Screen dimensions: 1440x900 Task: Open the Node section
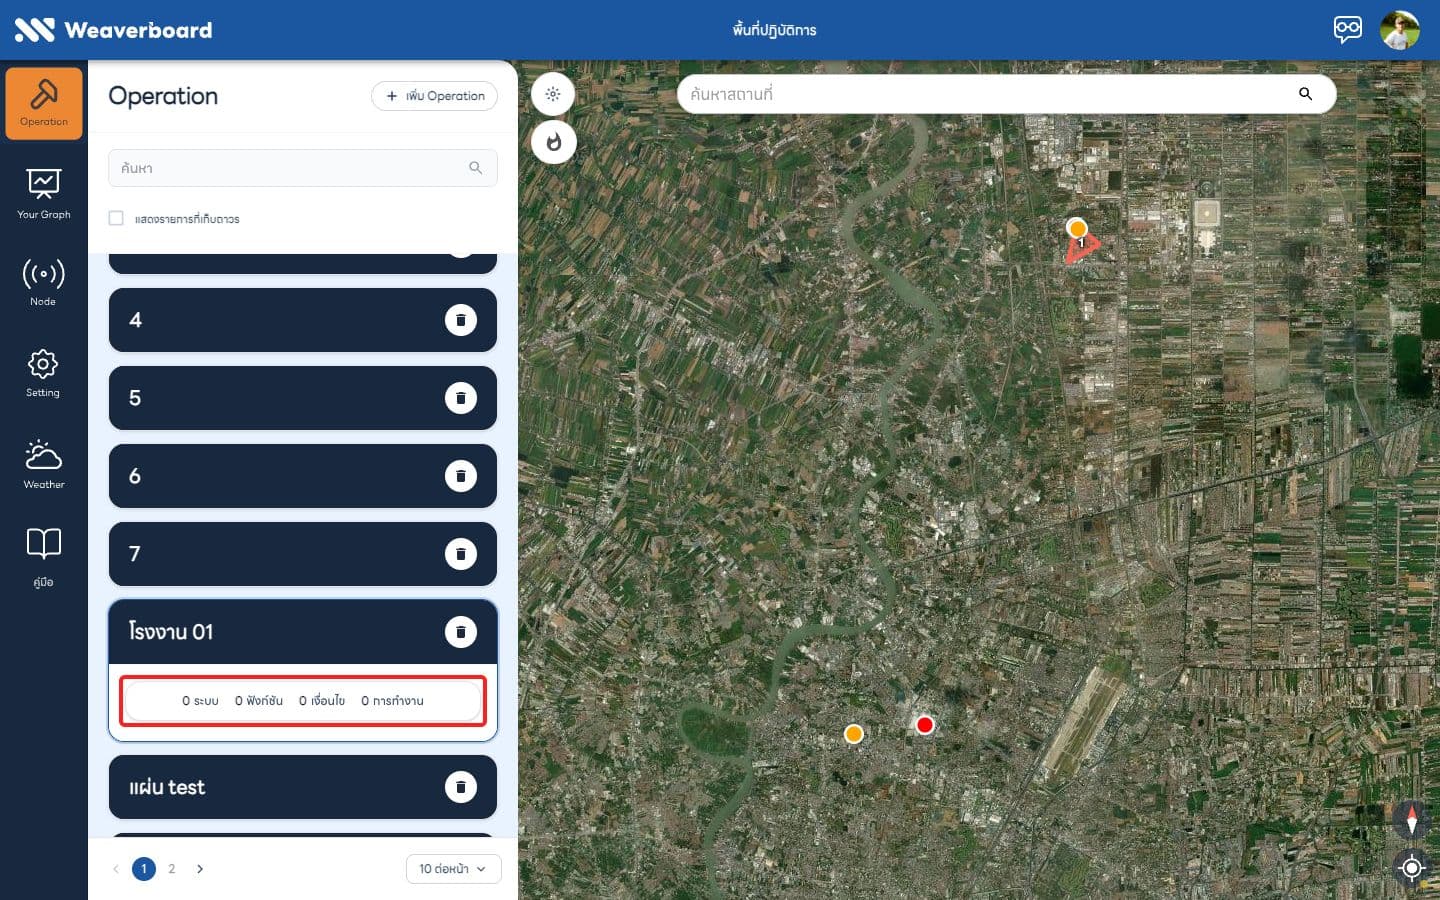point(44,282)
